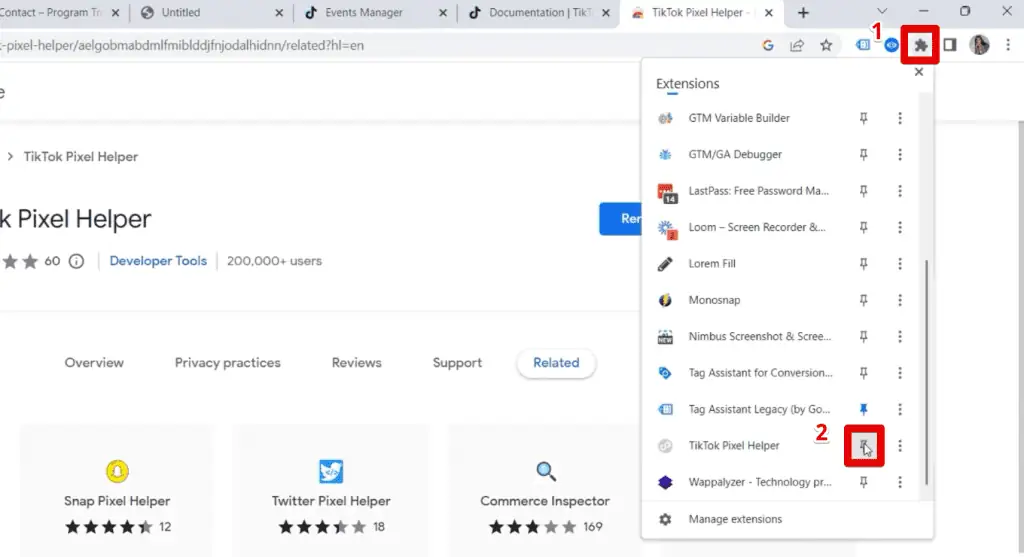Open more options for Wappalyzer
1024x557 pixels.
[x=900, y=483]
